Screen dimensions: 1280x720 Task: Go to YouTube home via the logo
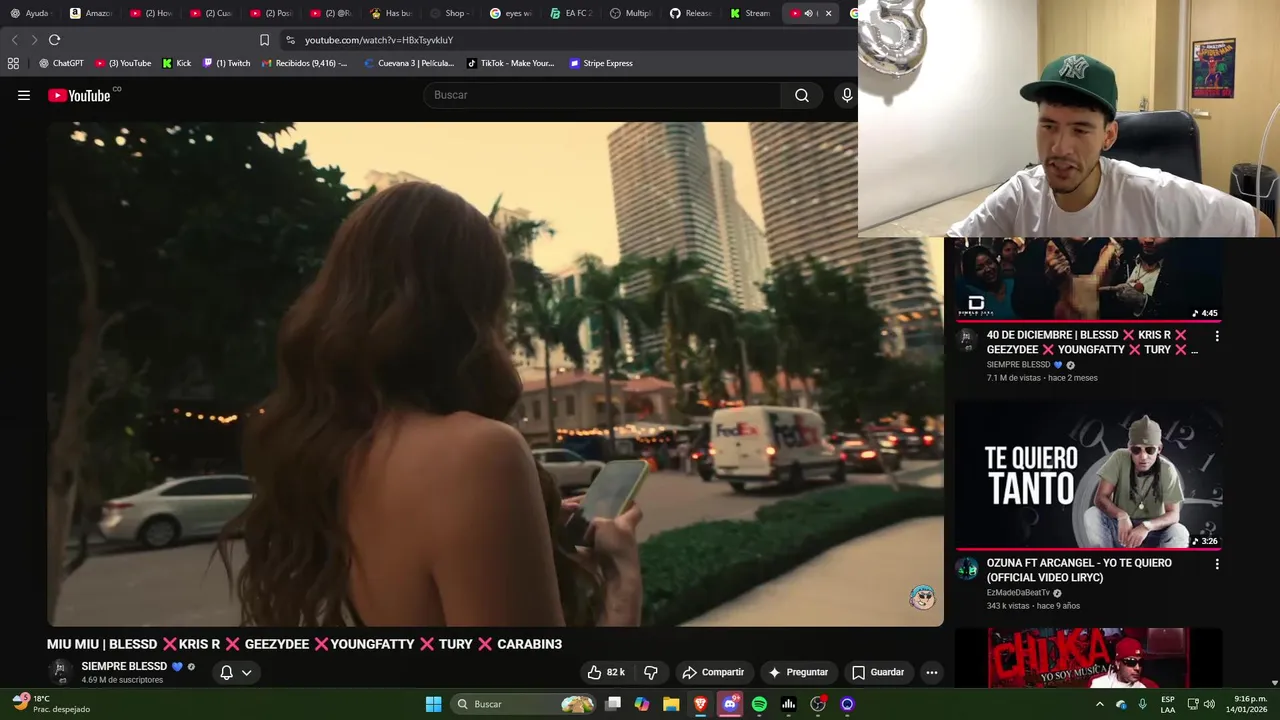coord(80,95)
